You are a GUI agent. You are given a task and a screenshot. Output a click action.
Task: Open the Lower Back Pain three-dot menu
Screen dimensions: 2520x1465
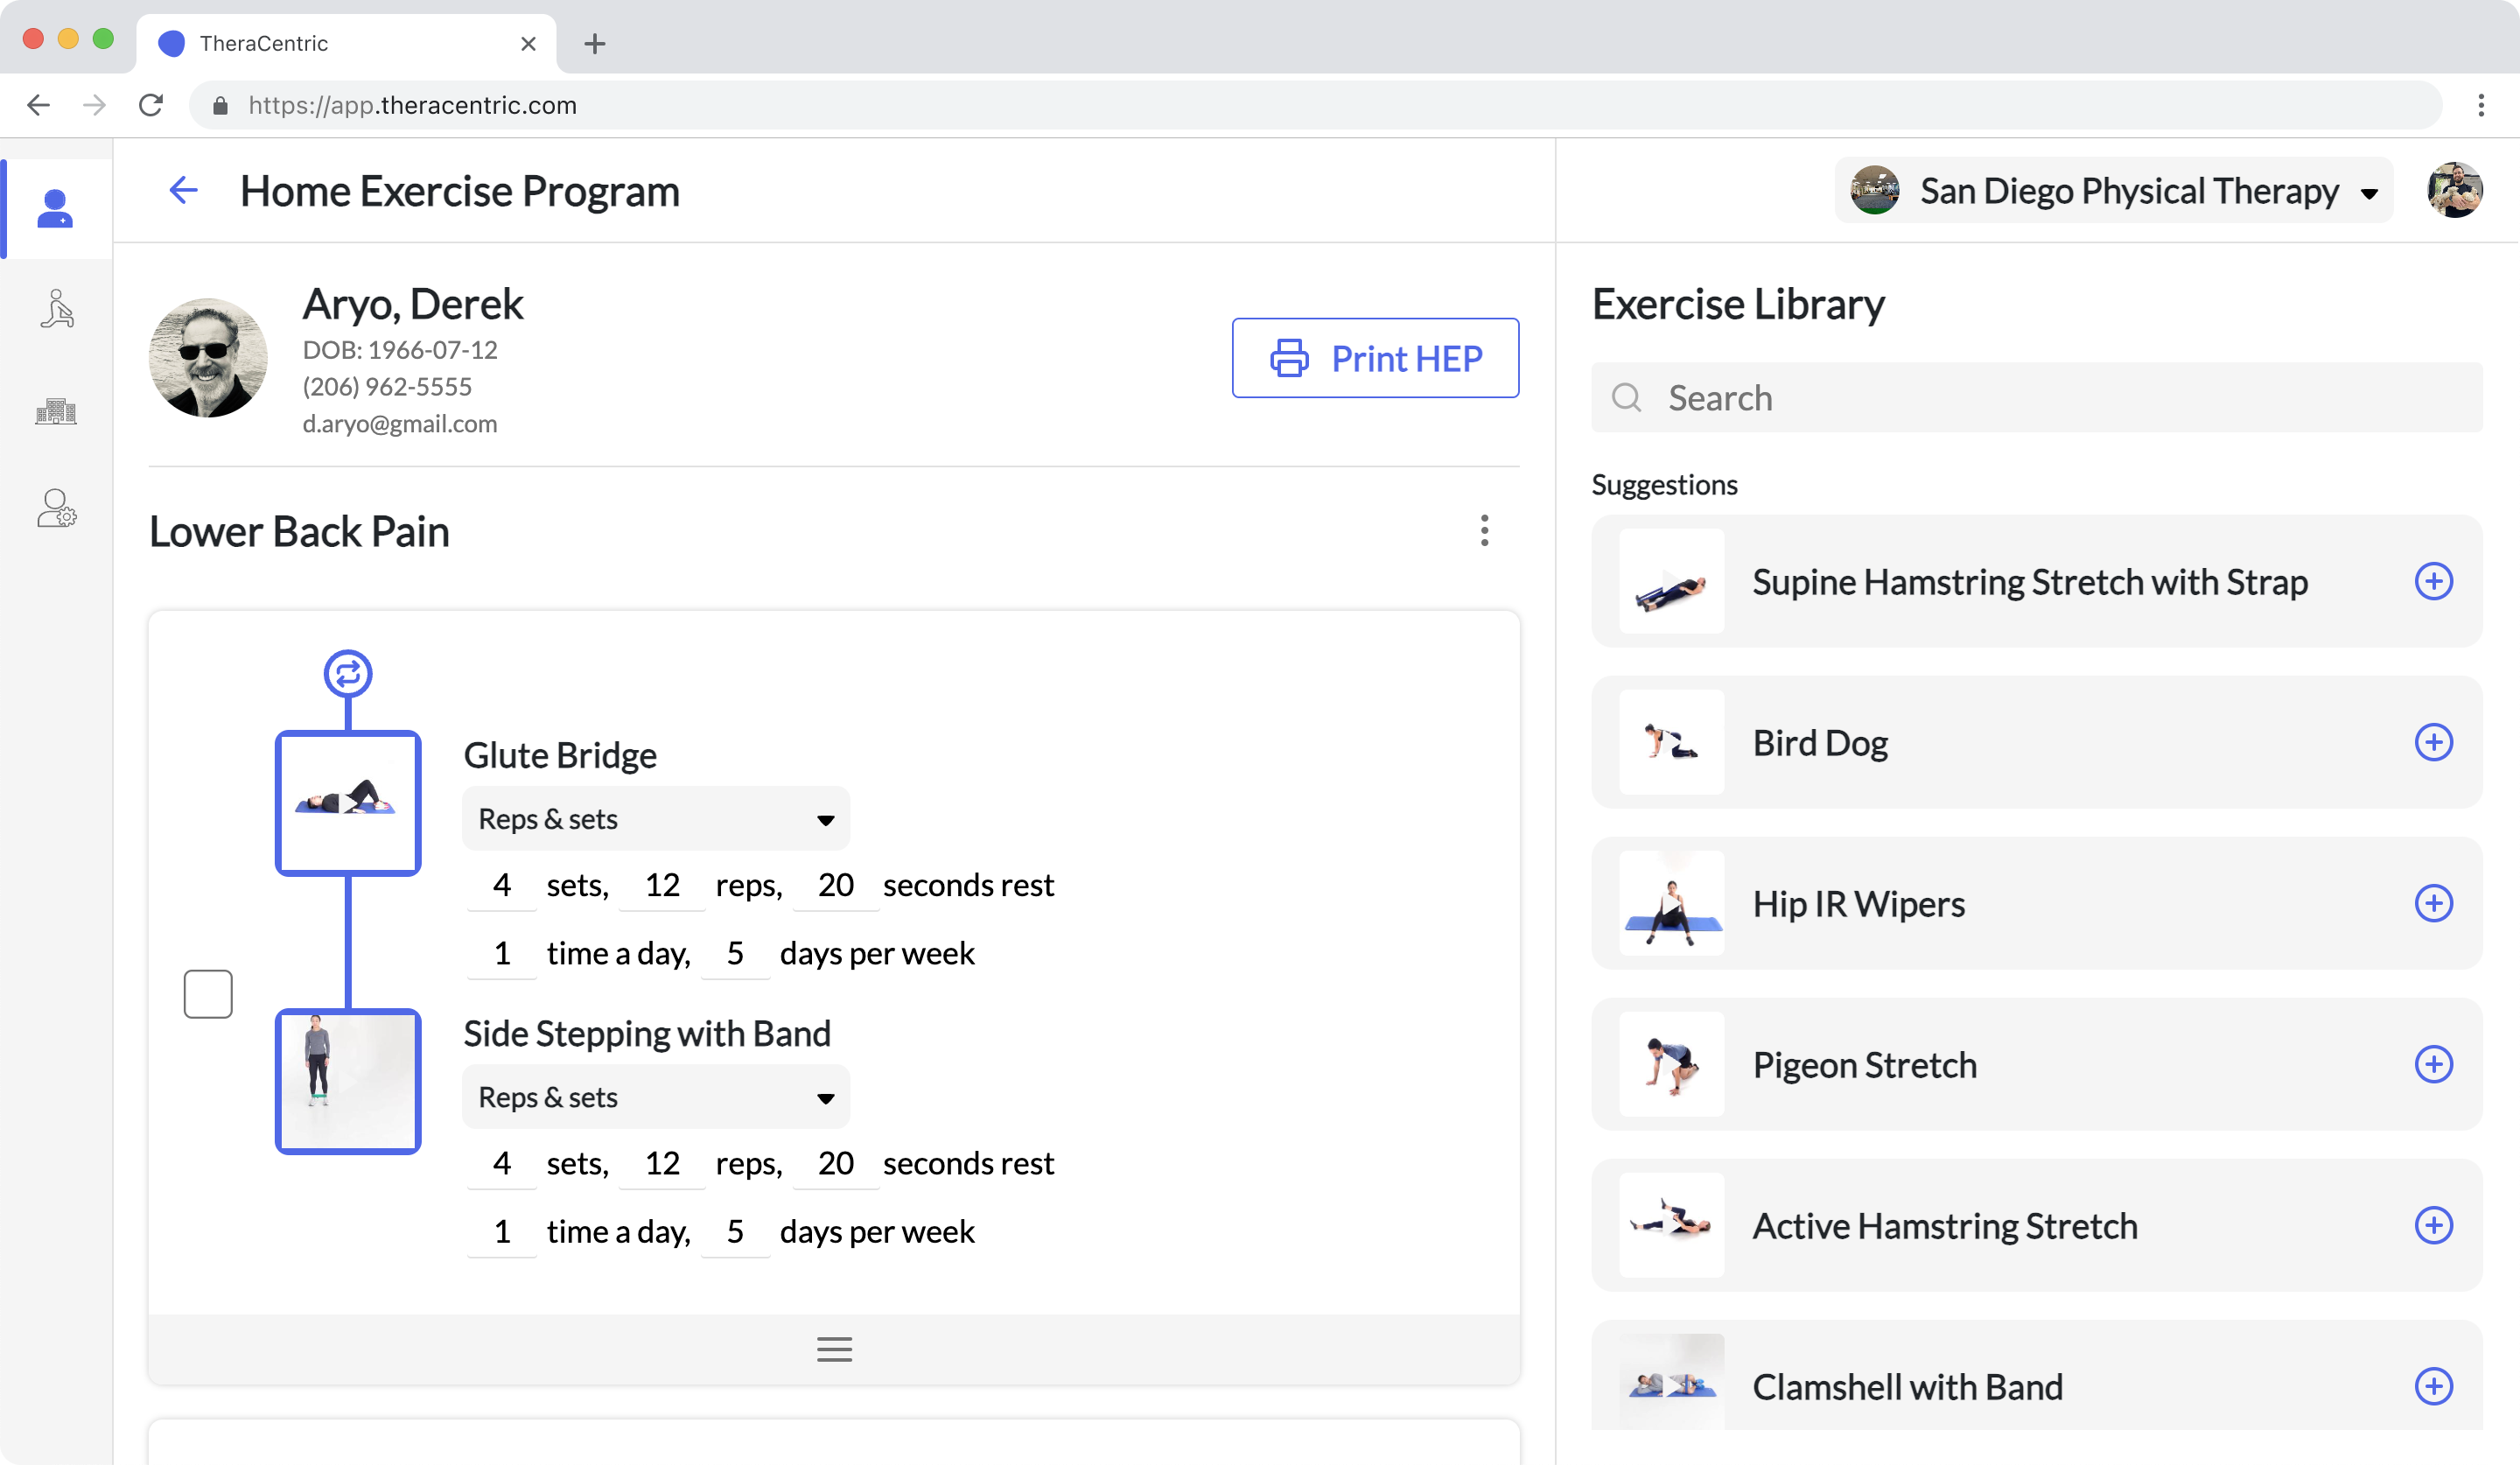(x=1484, y=531)
